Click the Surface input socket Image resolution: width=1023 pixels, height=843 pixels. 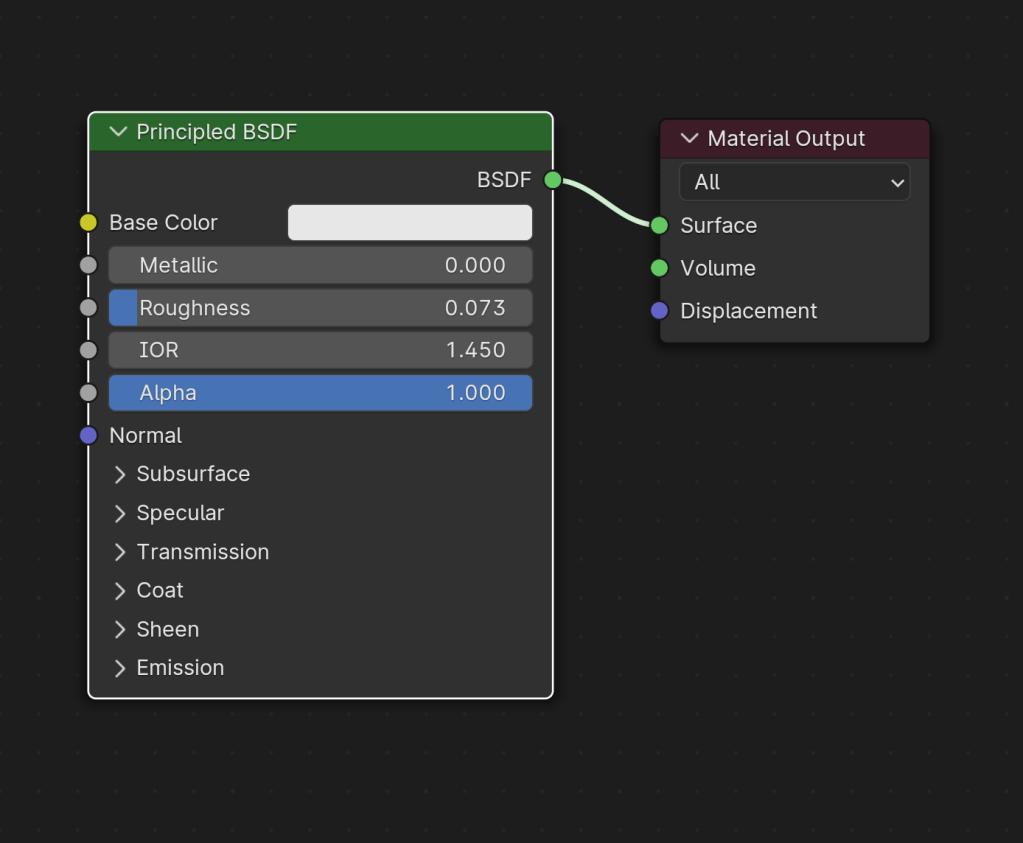[x=659, y=225]
